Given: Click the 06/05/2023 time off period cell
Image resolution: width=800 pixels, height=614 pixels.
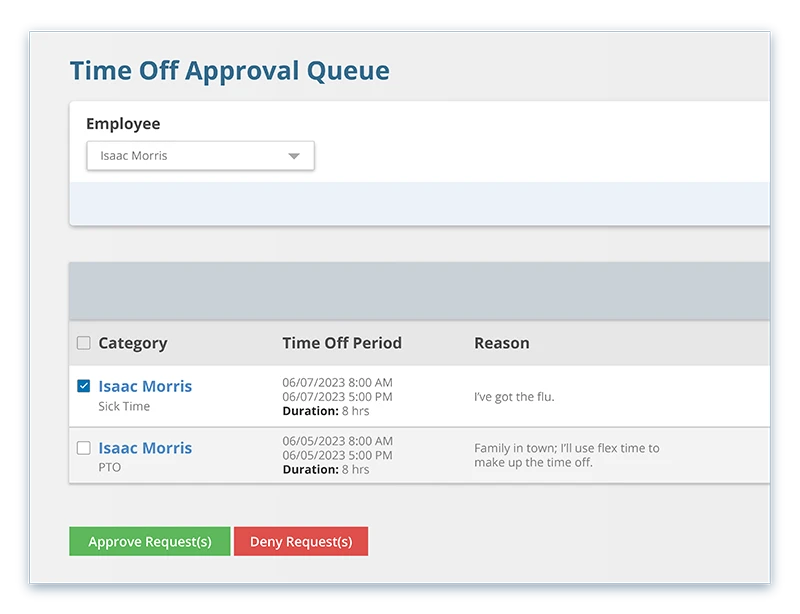Looking at the screenshot, I should click(337, 455).
